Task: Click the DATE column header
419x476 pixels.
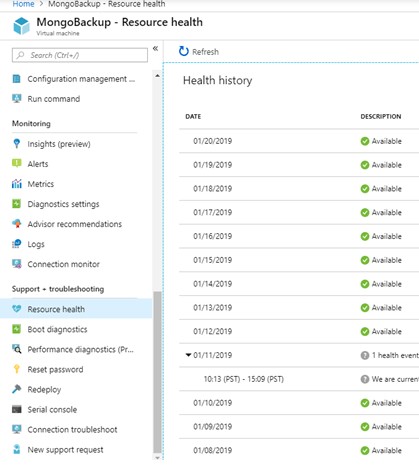Action: (x=193, y=116)
